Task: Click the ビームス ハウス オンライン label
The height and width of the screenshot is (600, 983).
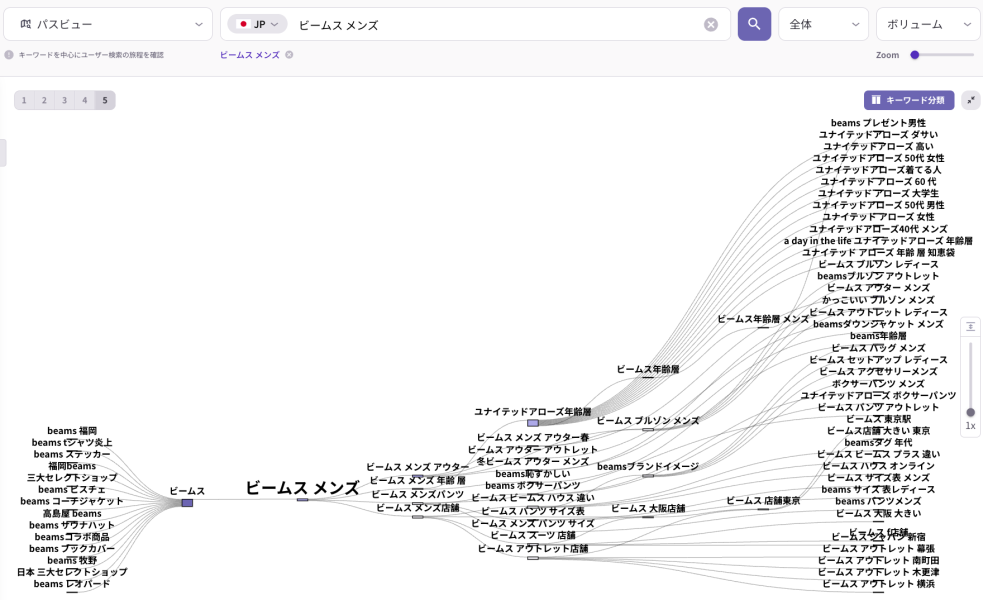Action: (x=878, y=466)
